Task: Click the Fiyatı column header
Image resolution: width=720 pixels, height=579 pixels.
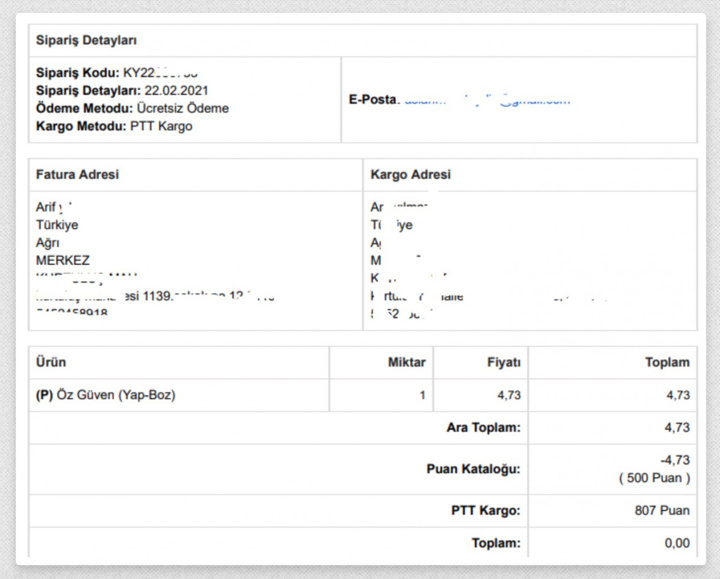Action: (x=503, y=362)
